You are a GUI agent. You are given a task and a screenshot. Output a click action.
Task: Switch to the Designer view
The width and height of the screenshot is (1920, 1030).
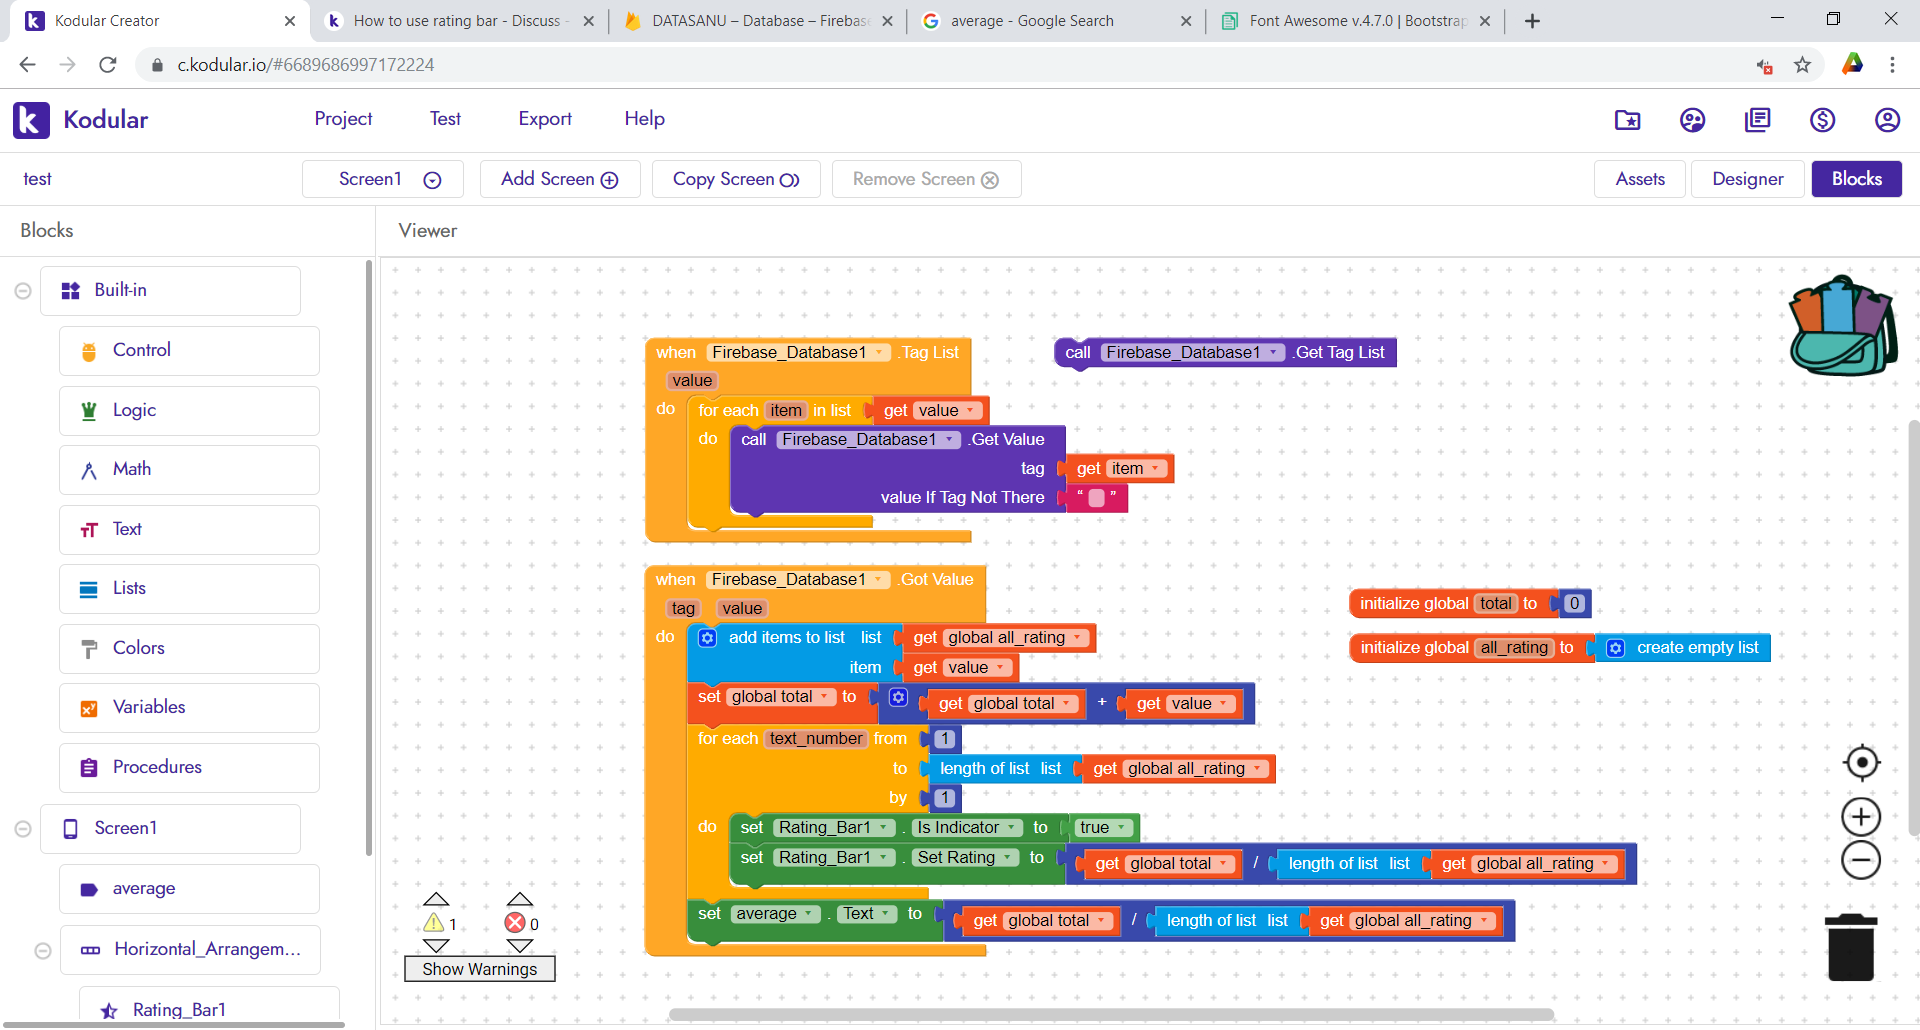tap(1747, 179)
